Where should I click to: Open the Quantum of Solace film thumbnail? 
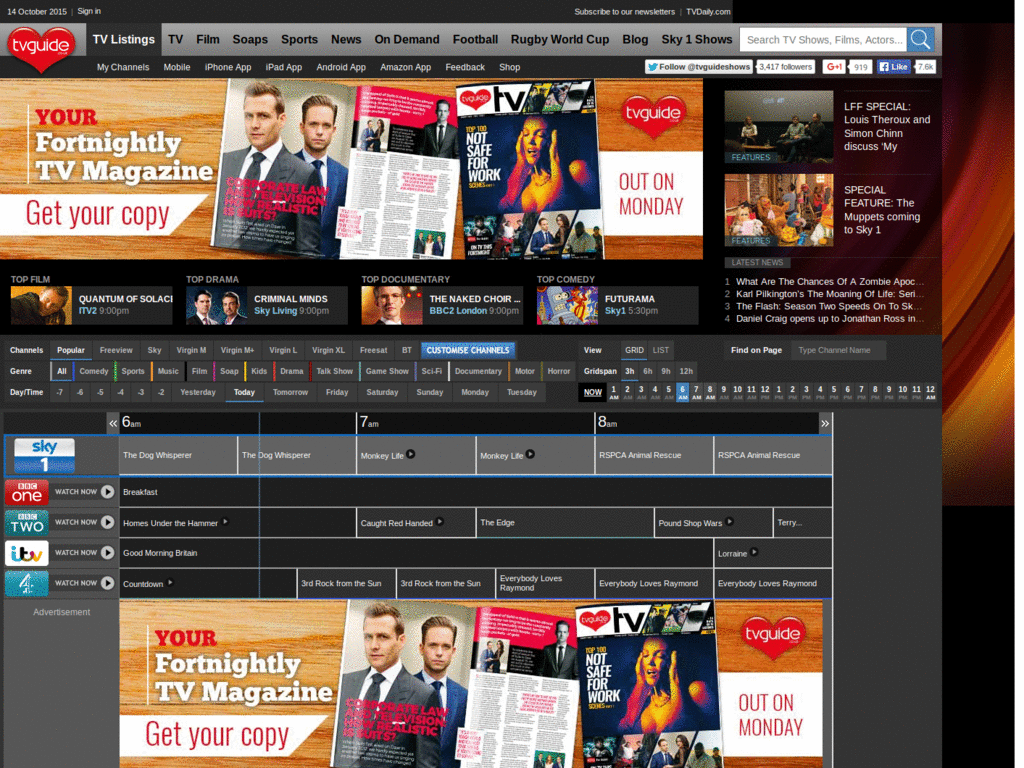coord(41,306)
